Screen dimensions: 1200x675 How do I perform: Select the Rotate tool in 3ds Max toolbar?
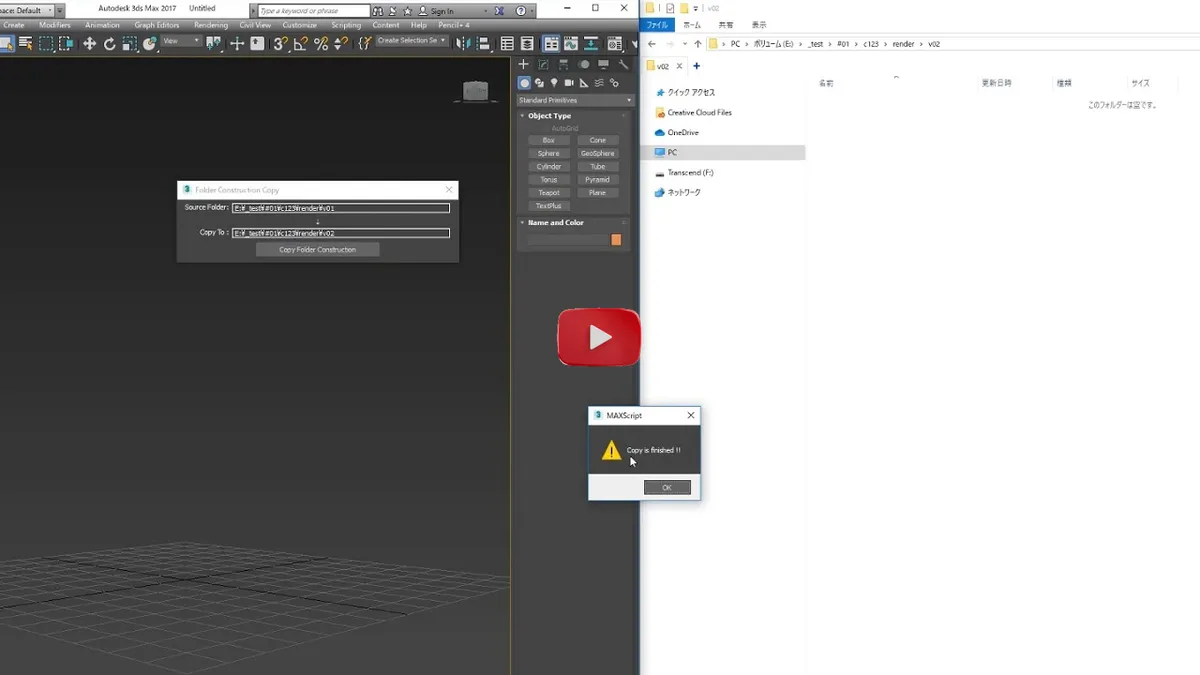click(109, 43)
